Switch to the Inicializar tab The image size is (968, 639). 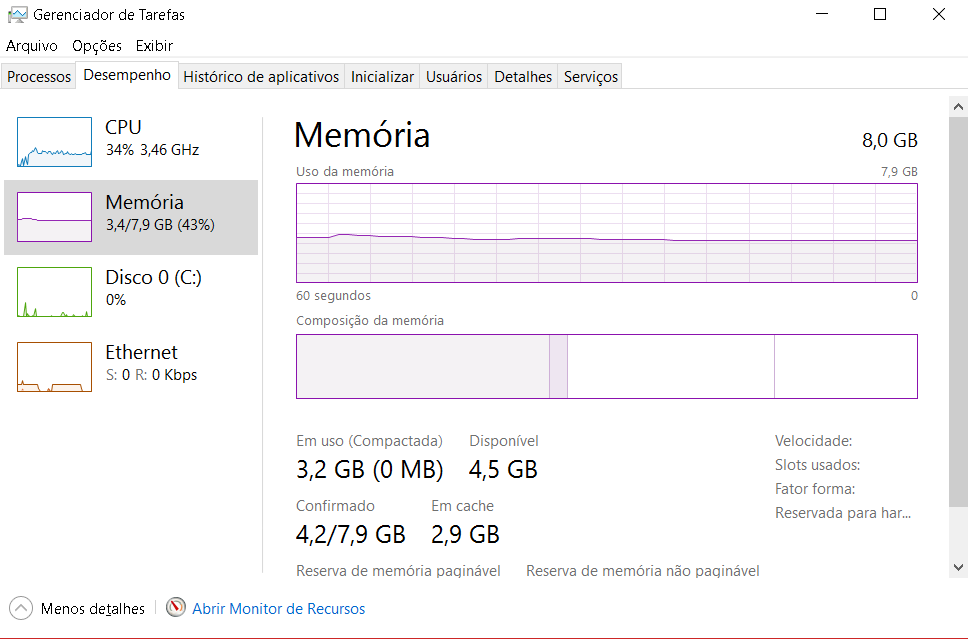click(x=382, y=77)
